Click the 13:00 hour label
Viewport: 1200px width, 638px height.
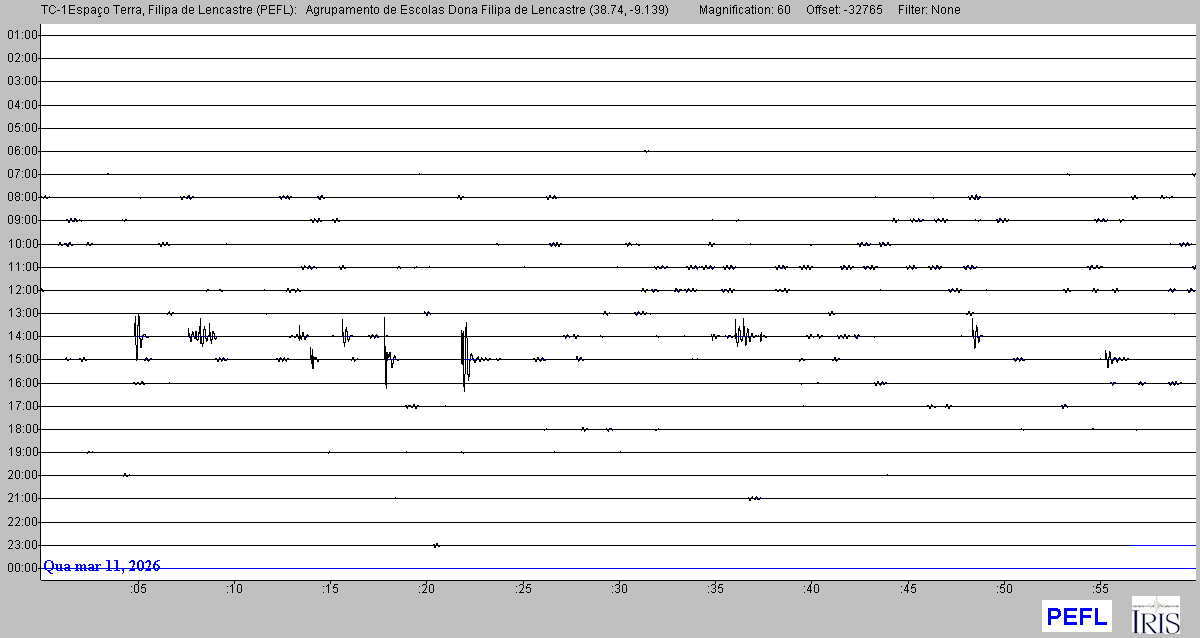coord(22,313)
